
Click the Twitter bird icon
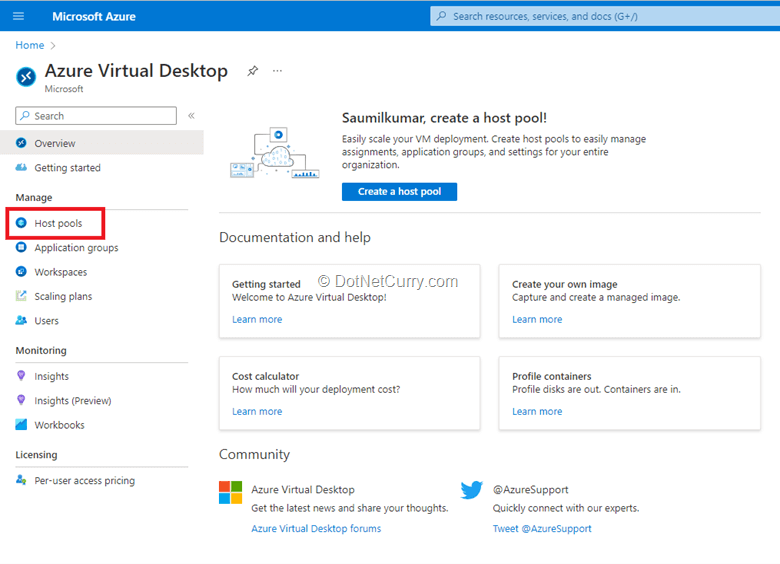click(472, 490)
